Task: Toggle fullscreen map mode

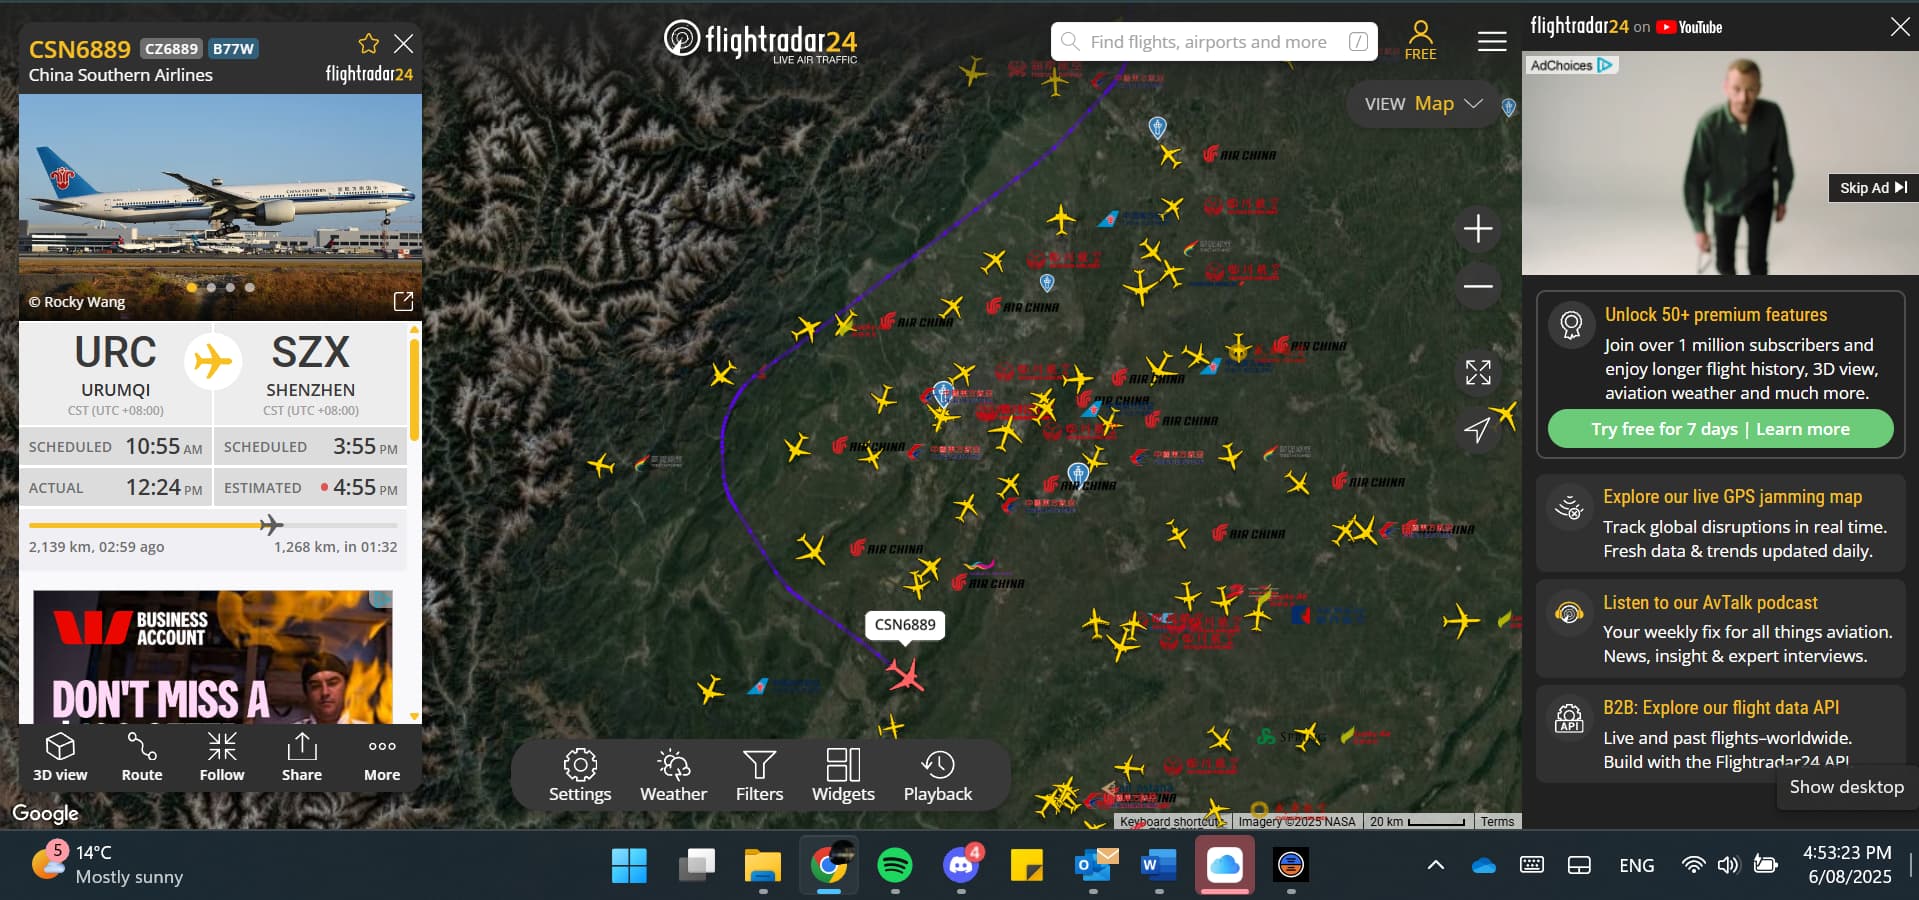Action: pos(1478,373)
